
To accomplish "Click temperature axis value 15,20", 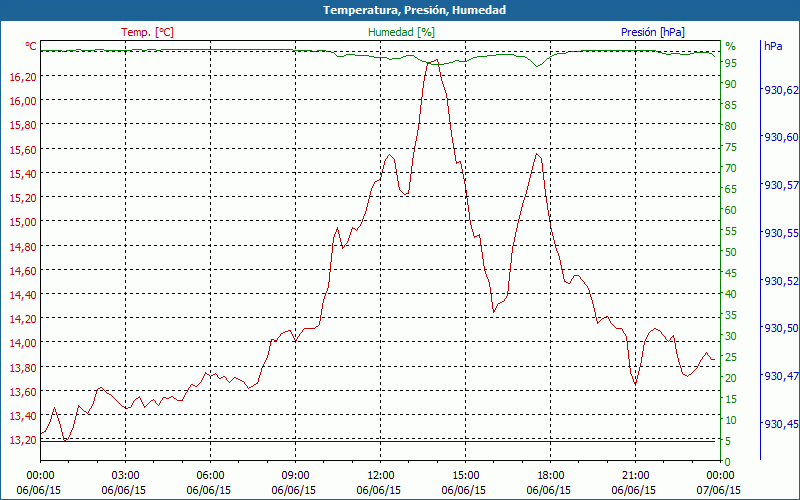I will click(x=23, y=197).
